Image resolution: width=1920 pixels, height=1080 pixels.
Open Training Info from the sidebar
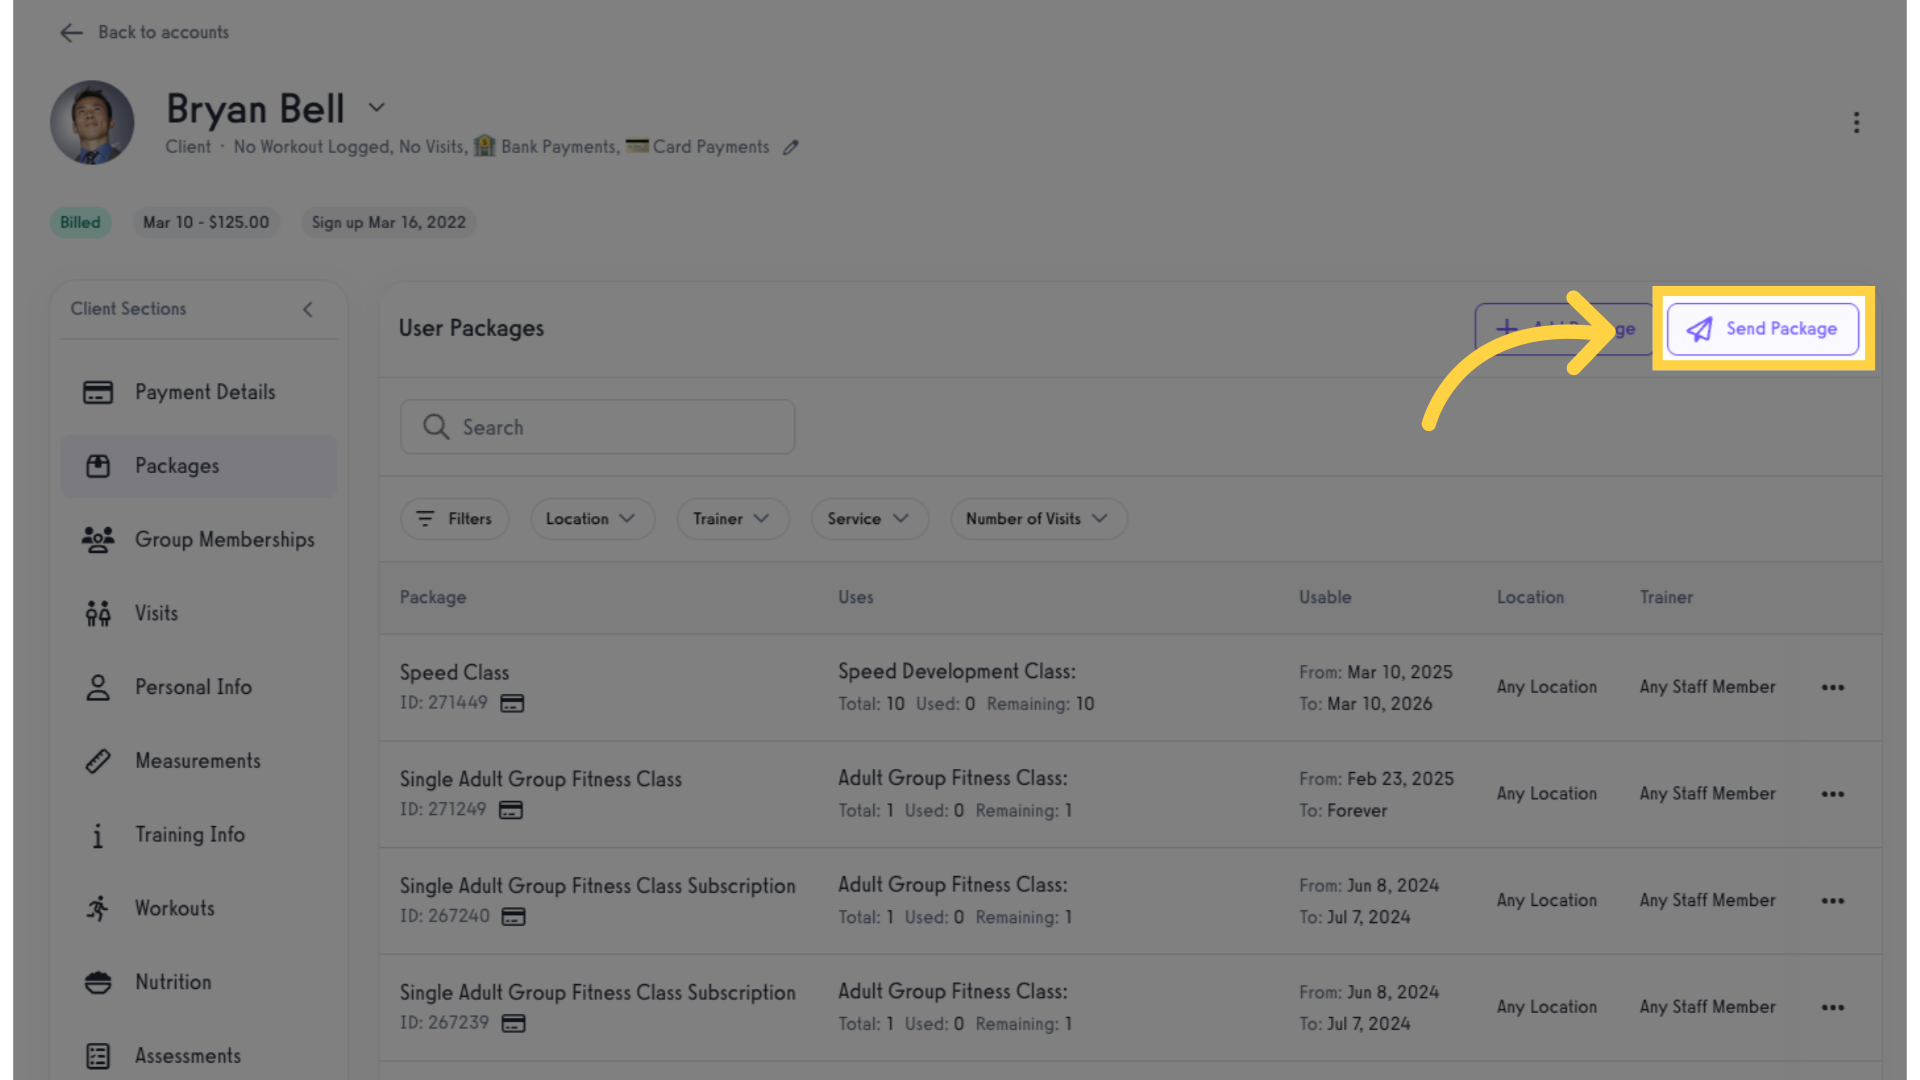tap(199, 835)
